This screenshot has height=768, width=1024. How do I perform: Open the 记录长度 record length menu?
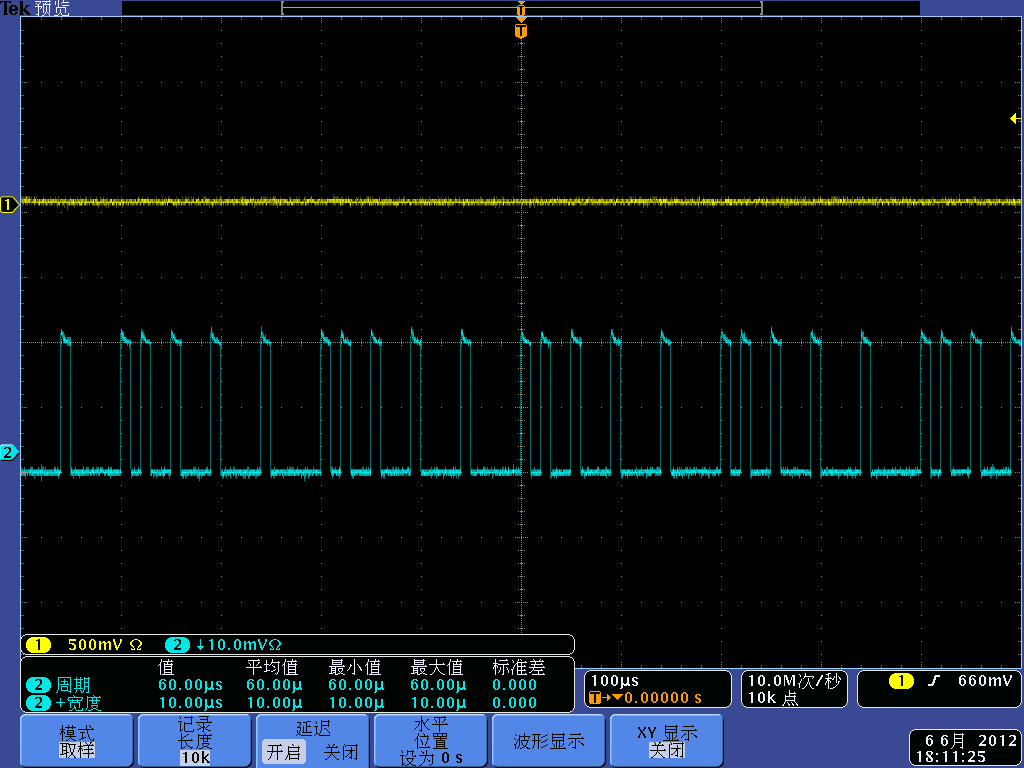(195, 741)
